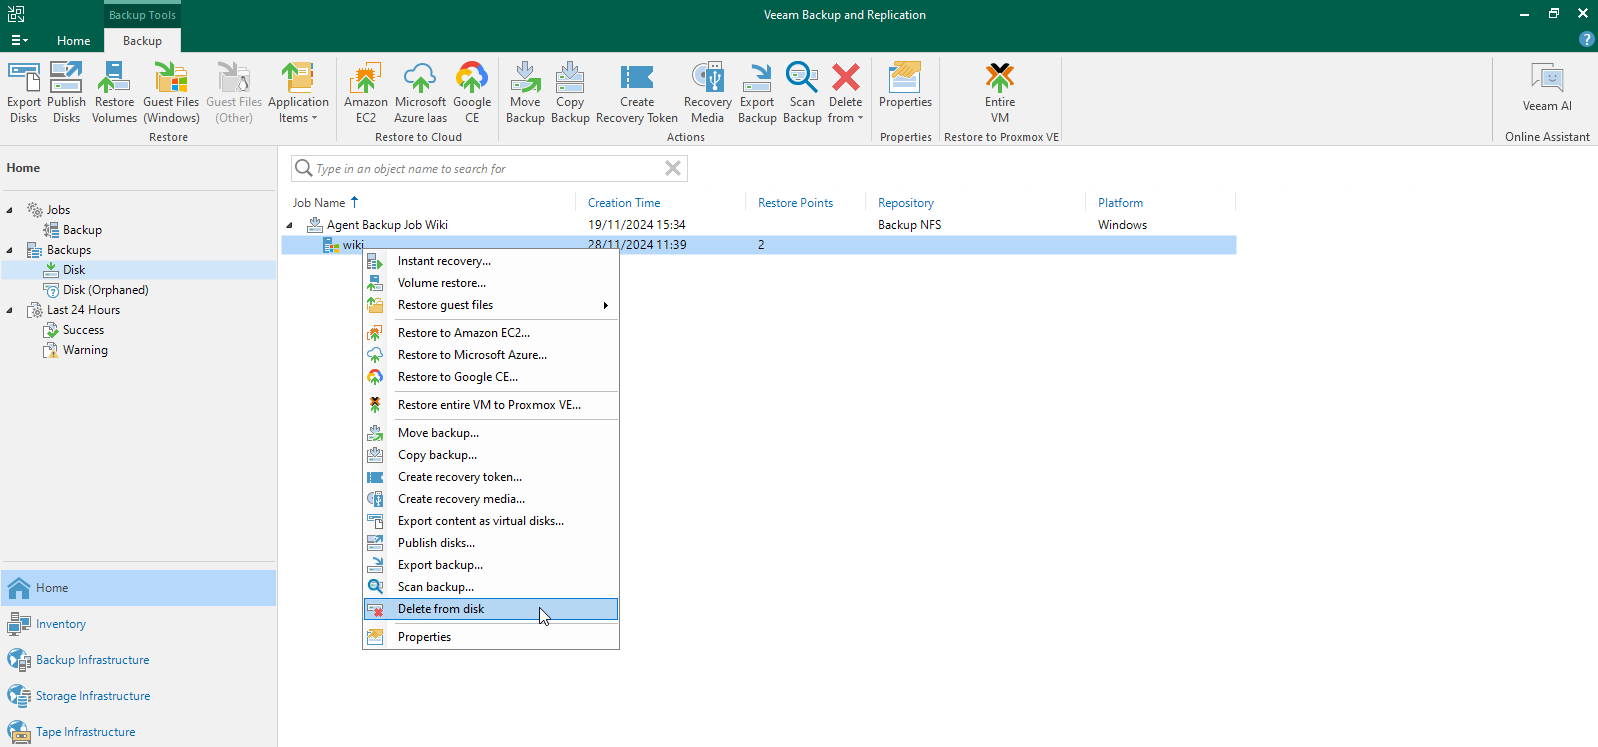
Task: Select Disk (Orphaned) in the tree
Action: pyautogui.click(x=105, y=290)
